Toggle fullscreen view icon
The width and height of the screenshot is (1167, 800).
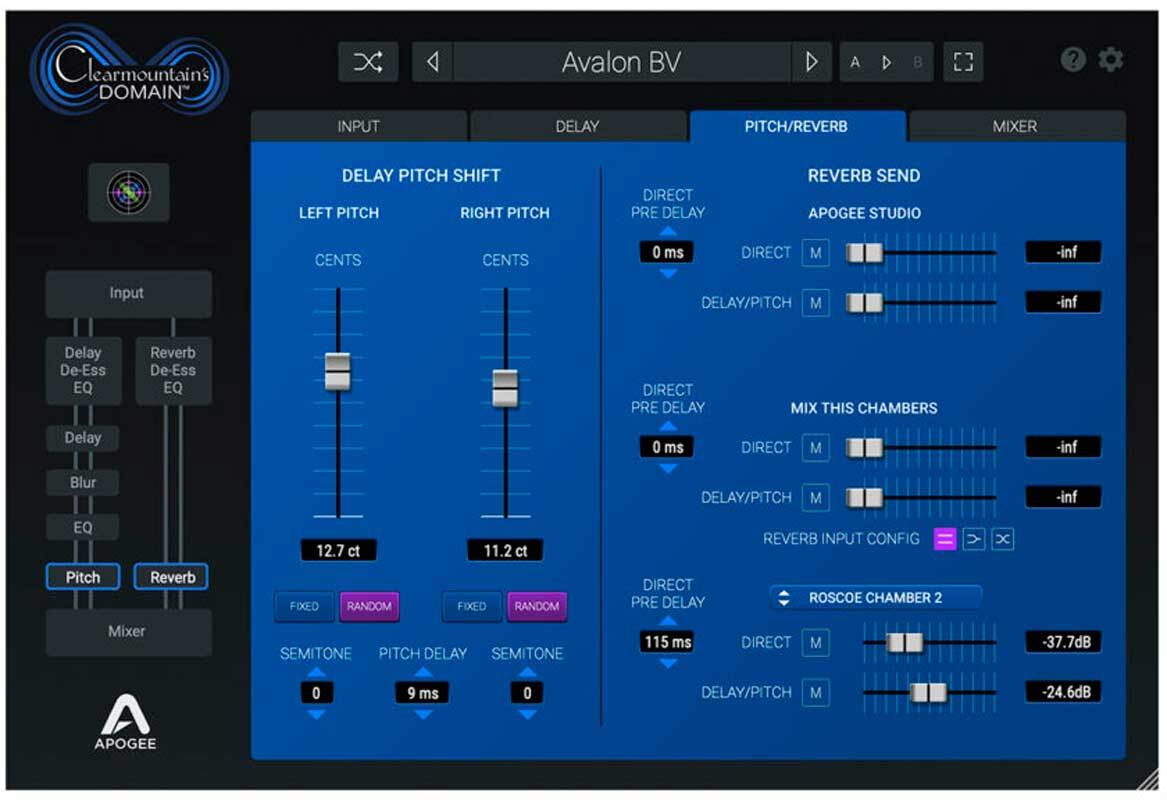coord(962,63)
